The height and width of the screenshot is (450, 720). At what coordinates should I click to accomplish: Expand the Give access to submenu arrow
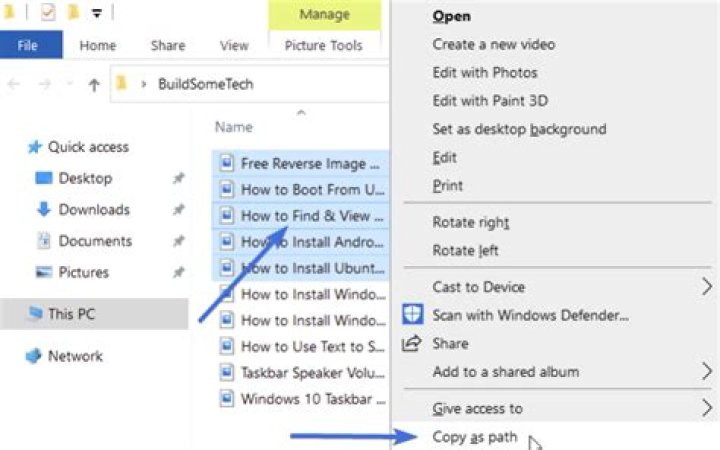click(707, 408)
